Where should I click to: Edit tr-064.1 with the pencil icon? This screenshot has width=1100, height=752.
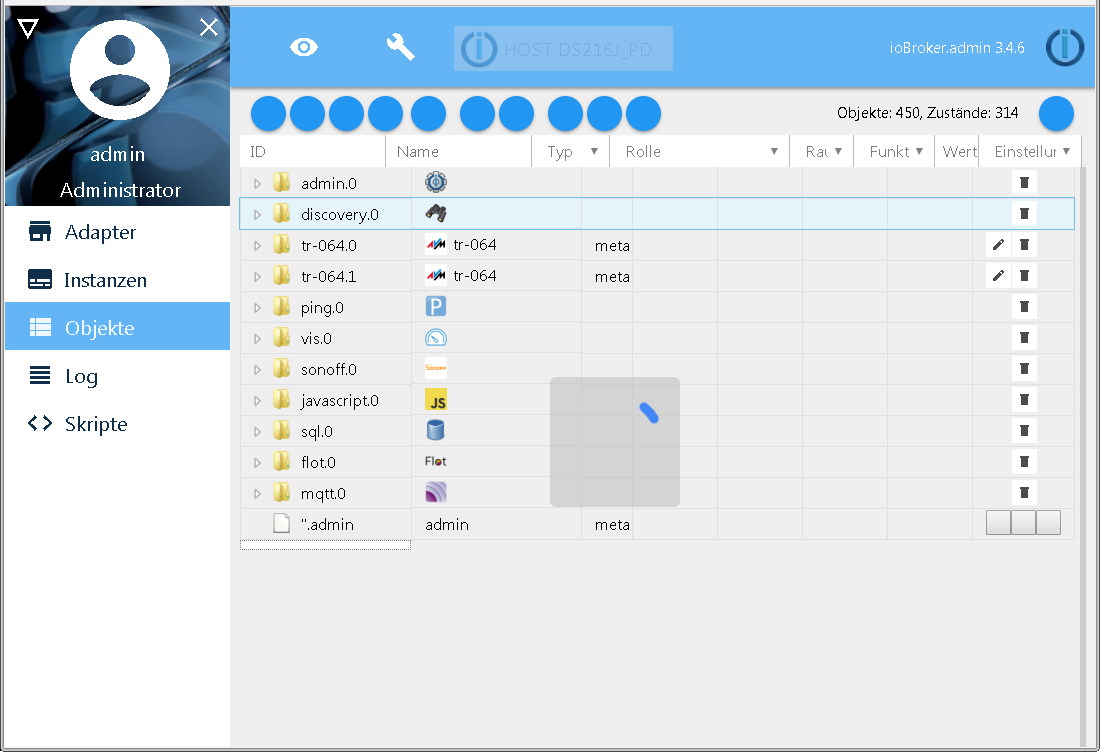pos(998,275)
